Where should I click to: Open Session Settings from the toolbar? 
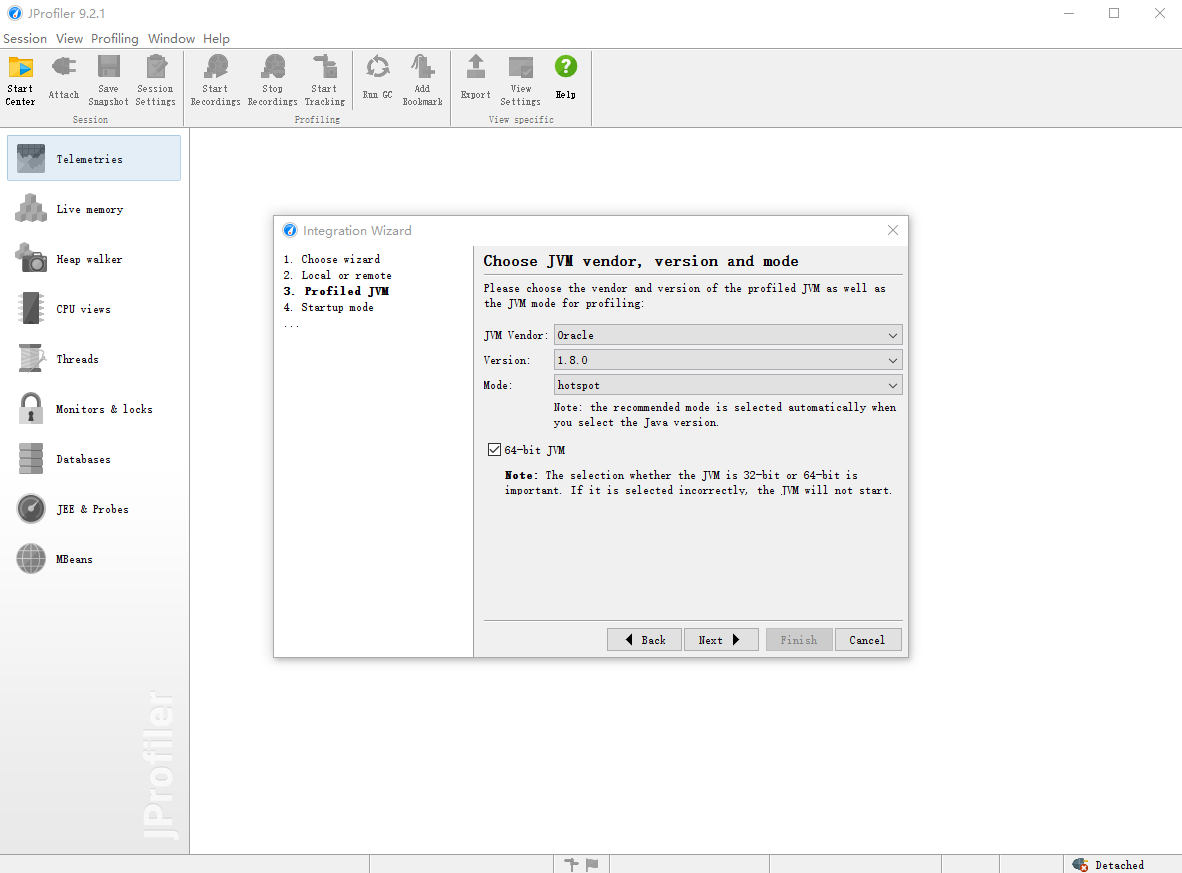tap(155, 80)
